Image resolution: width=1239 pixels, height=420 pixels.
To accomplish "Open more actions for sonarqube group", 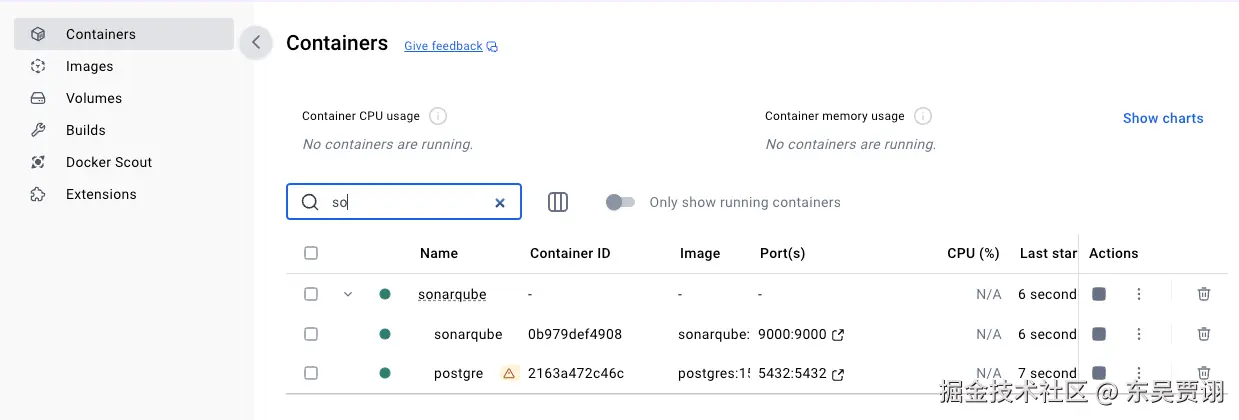I will 1139,294.
